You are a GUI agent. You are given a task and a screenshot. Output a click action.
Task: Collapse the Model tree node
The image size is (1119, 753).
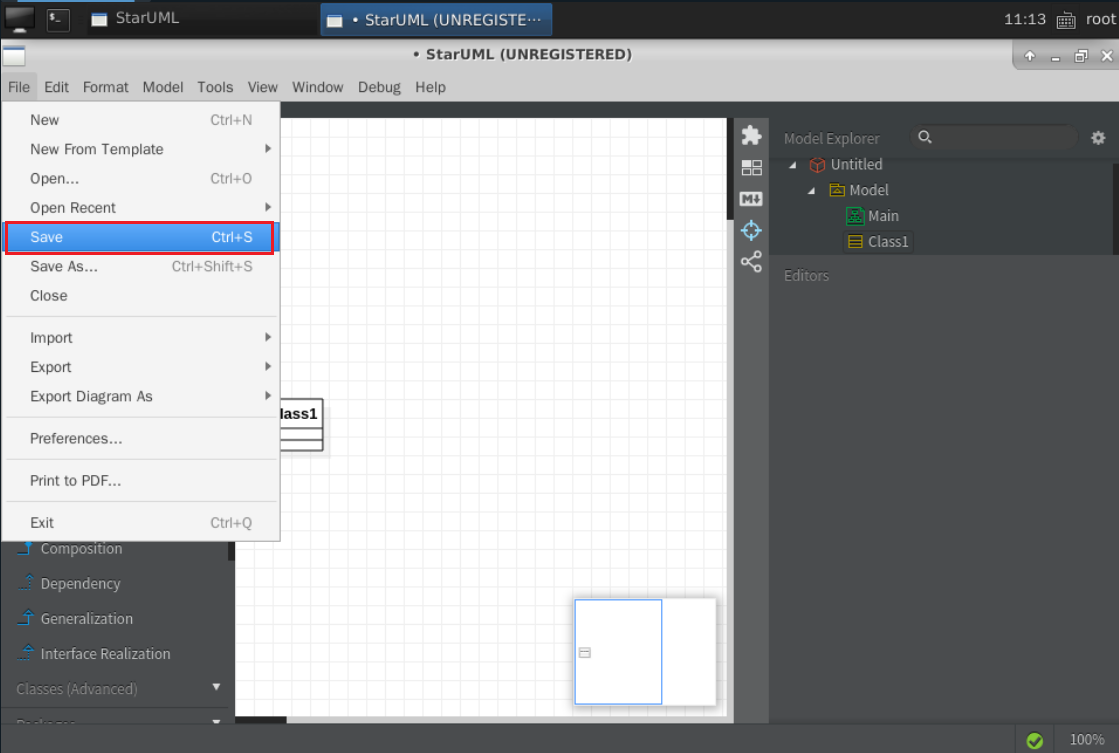[811, 191]
